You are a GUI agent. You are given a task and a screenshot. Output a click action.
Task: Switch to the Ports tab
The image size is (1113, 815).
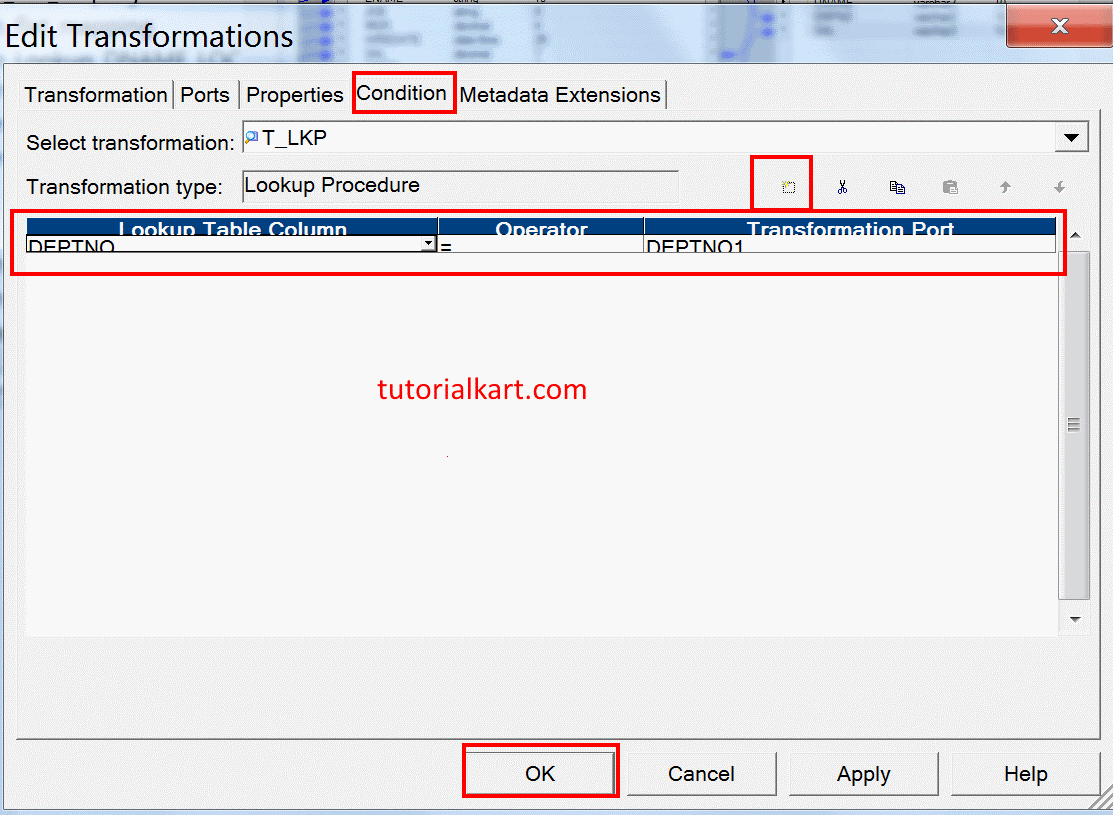pyautogui.click(x=205, y=94)
